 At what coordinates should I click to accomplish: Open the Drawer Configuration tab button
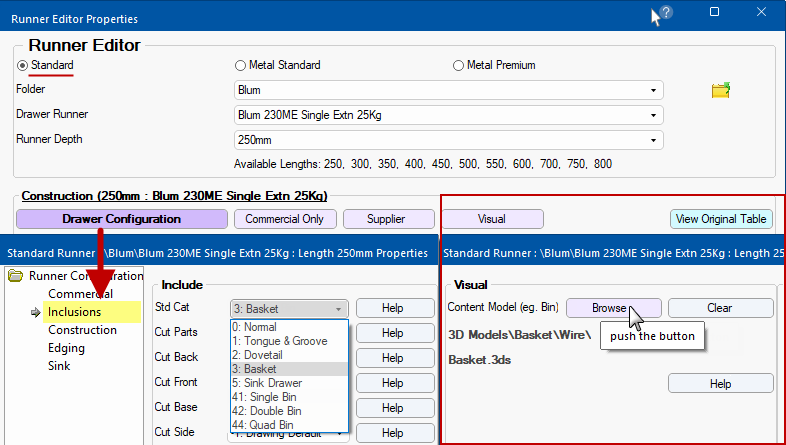click(122, 219)
